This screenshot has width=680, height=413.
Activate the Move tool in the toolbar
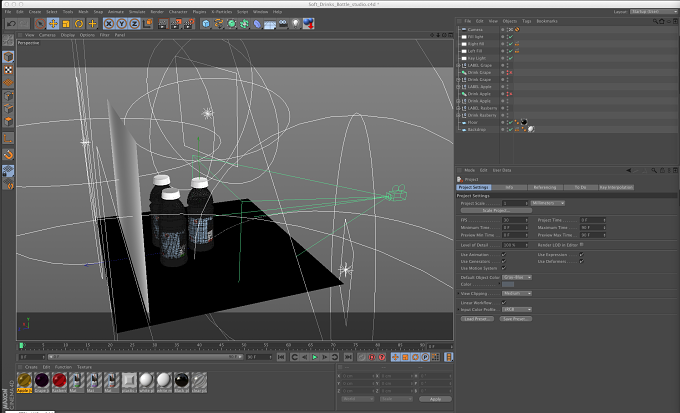point(53,23)
